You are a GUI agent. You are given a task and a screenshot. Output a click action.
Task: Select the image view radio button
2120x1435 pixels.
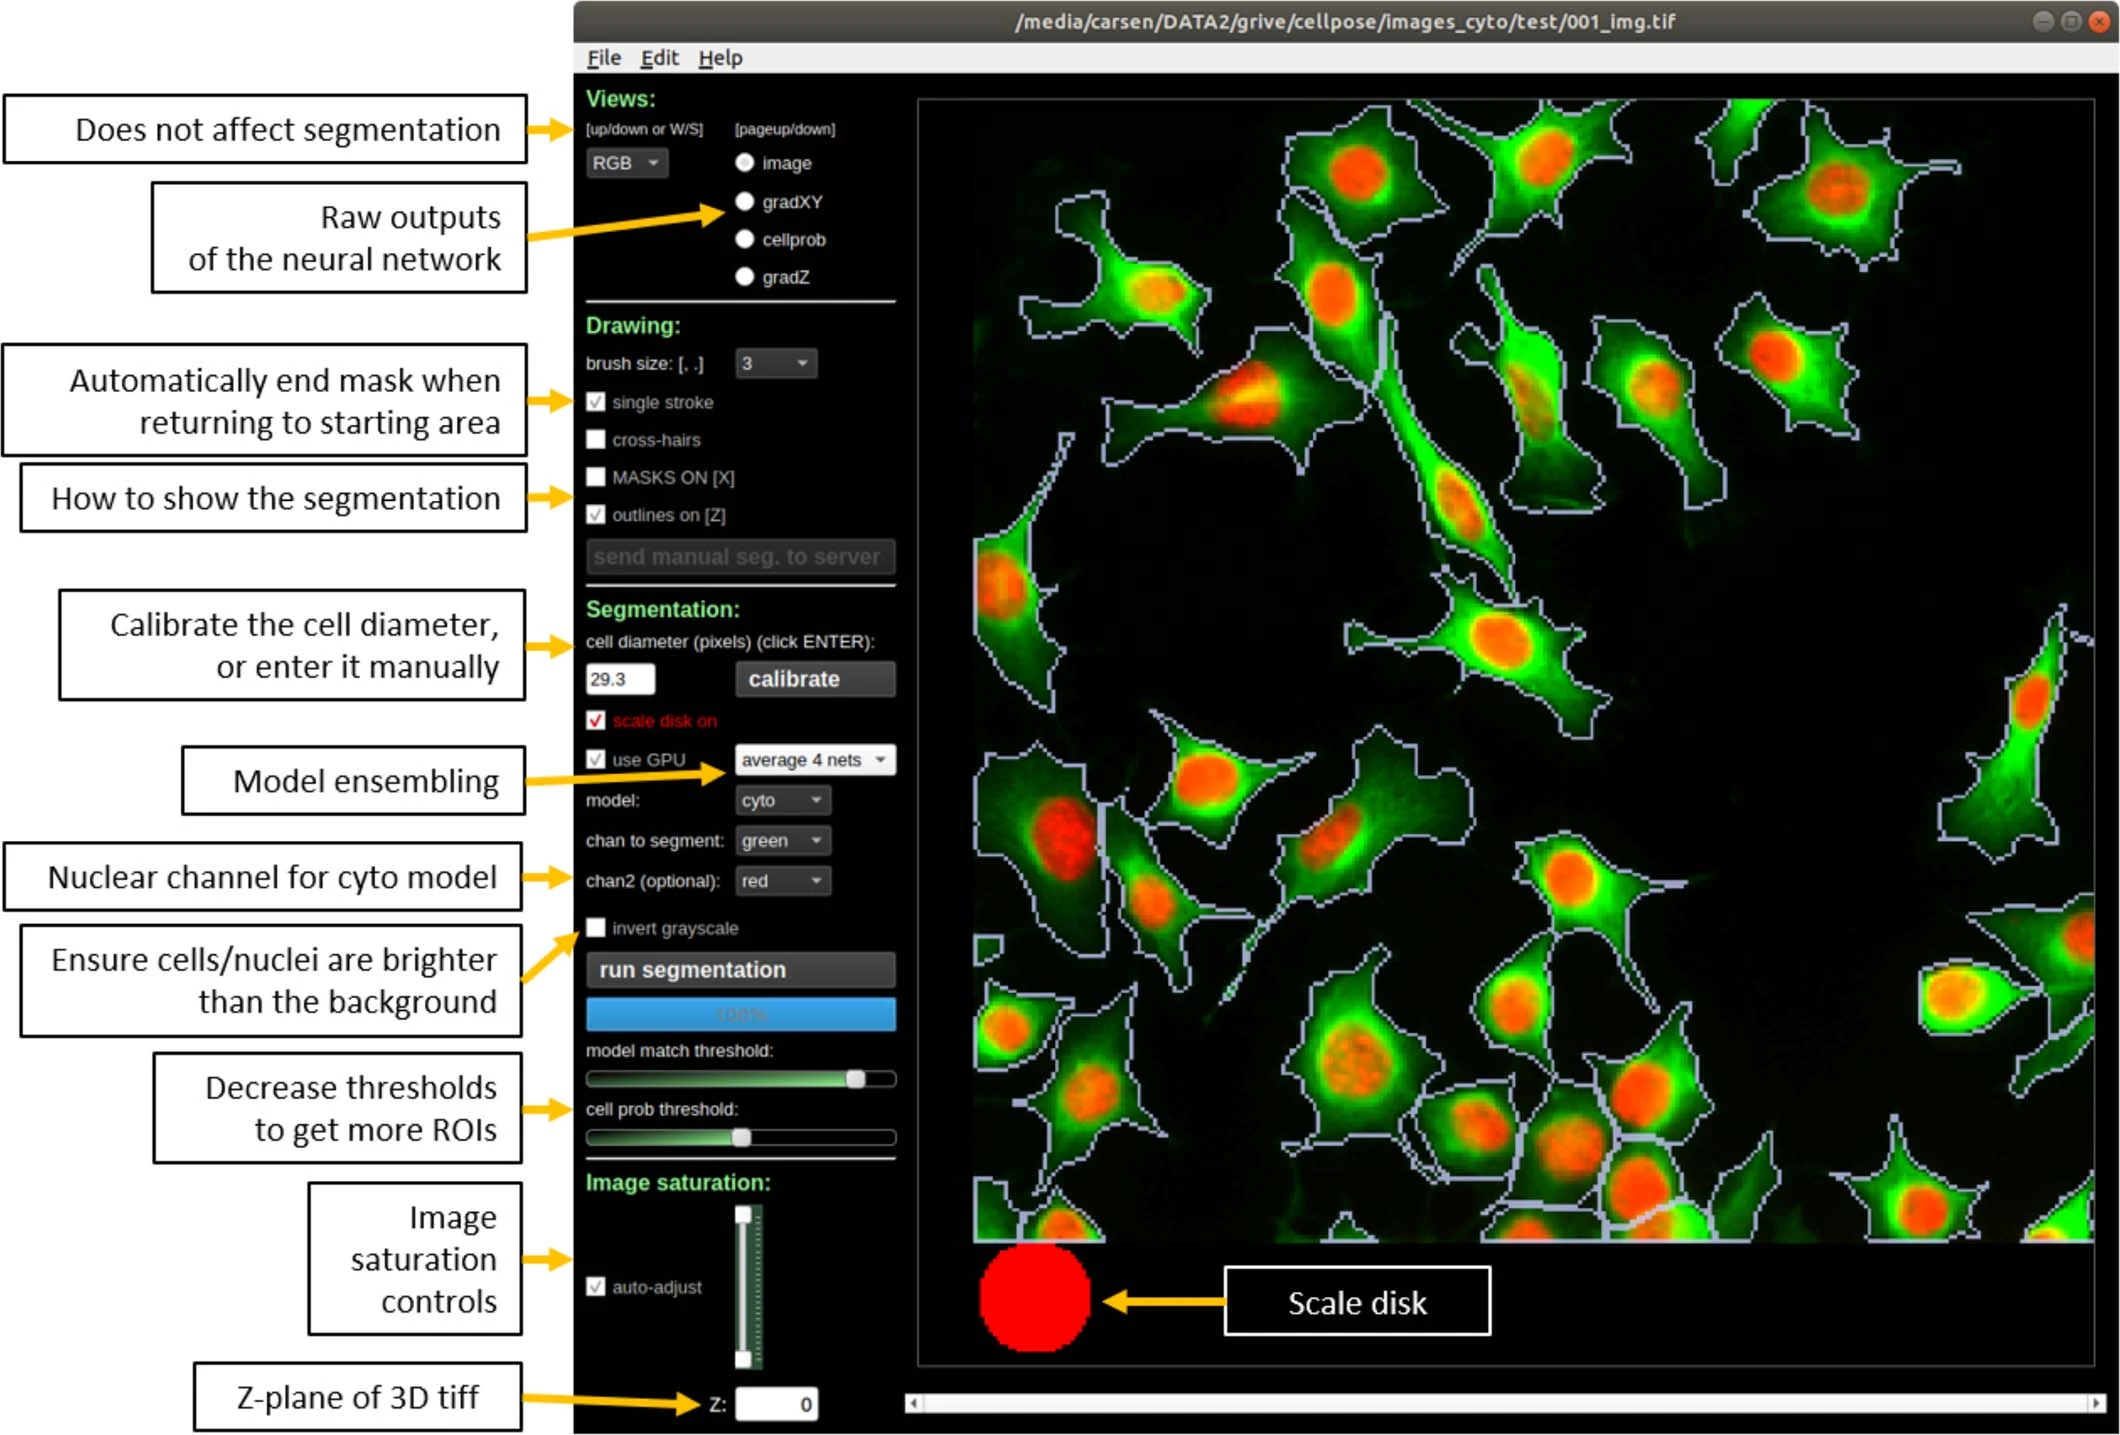pyautogui.click(x=744, y=163)
